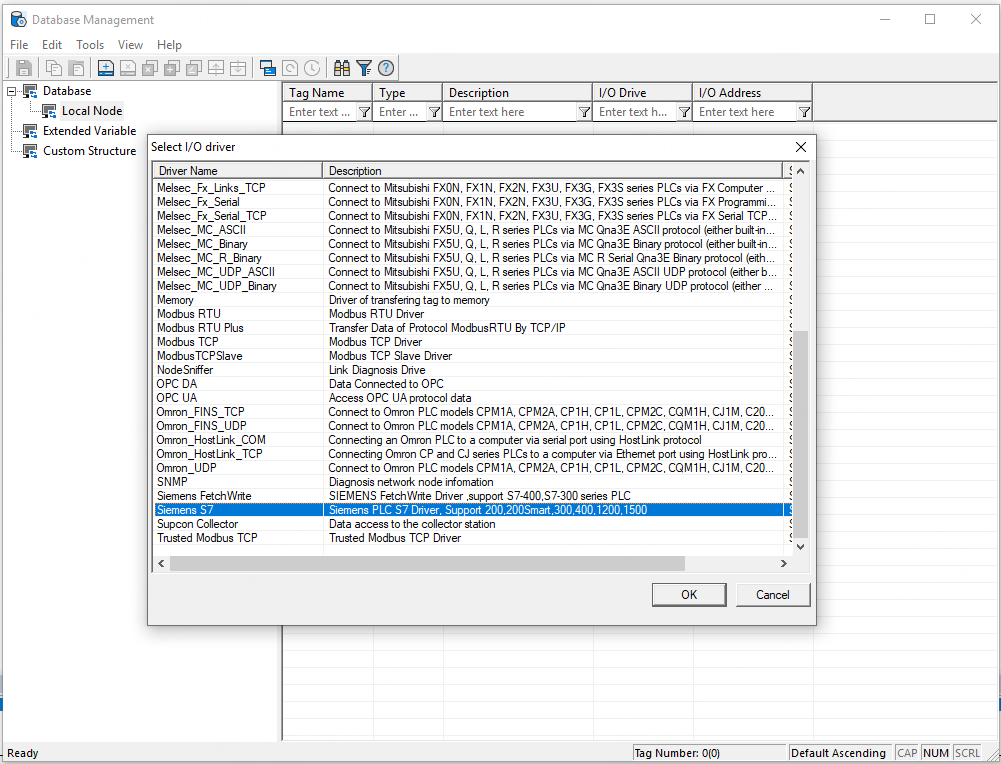Cancel the Select I/O driver dialog
Image resolution: width=1001 pixels, height=764 pixels.
772,594
